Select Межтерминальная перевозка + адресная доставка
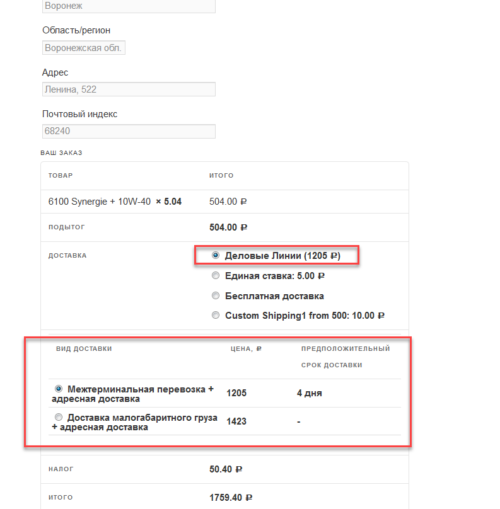 coord(59,389)
